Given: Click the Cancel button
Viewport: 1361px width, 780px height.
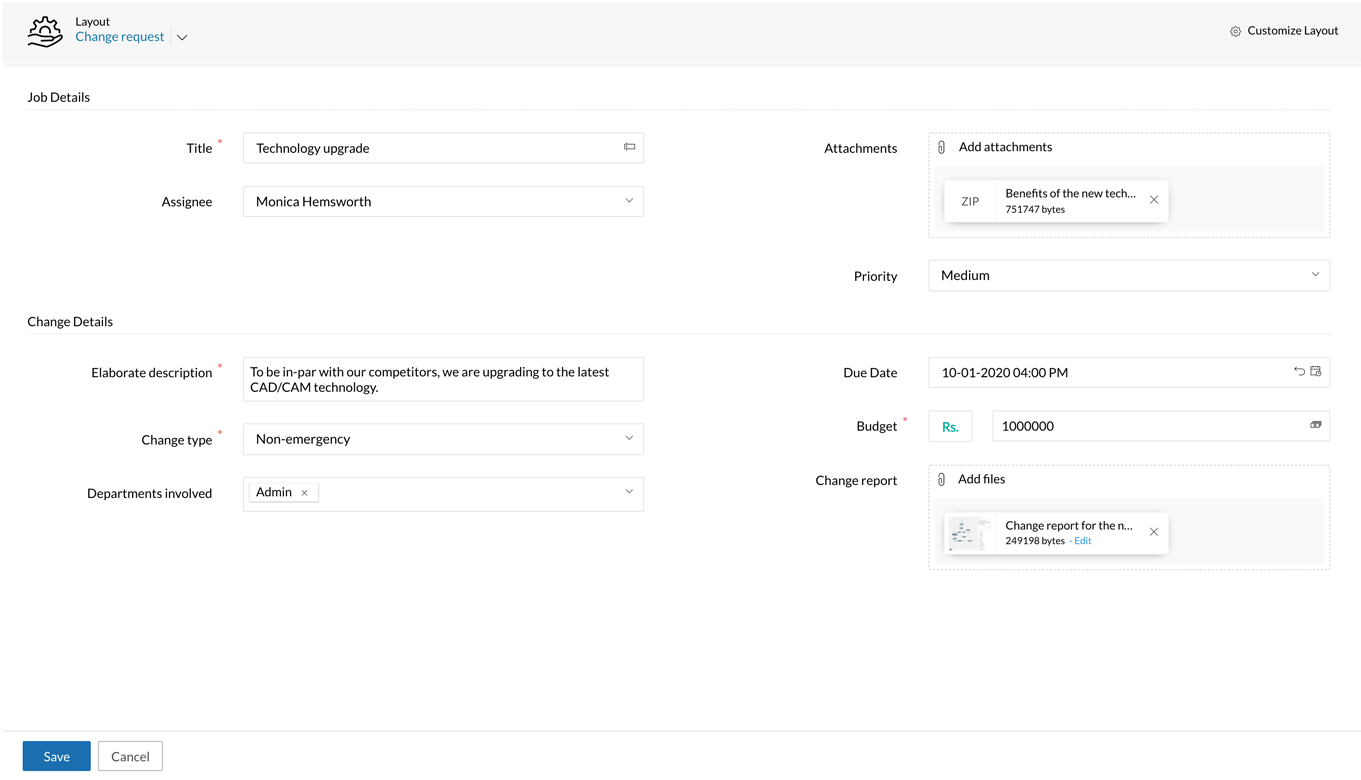Looking at the screenshot, I should (x=130, y=756).
